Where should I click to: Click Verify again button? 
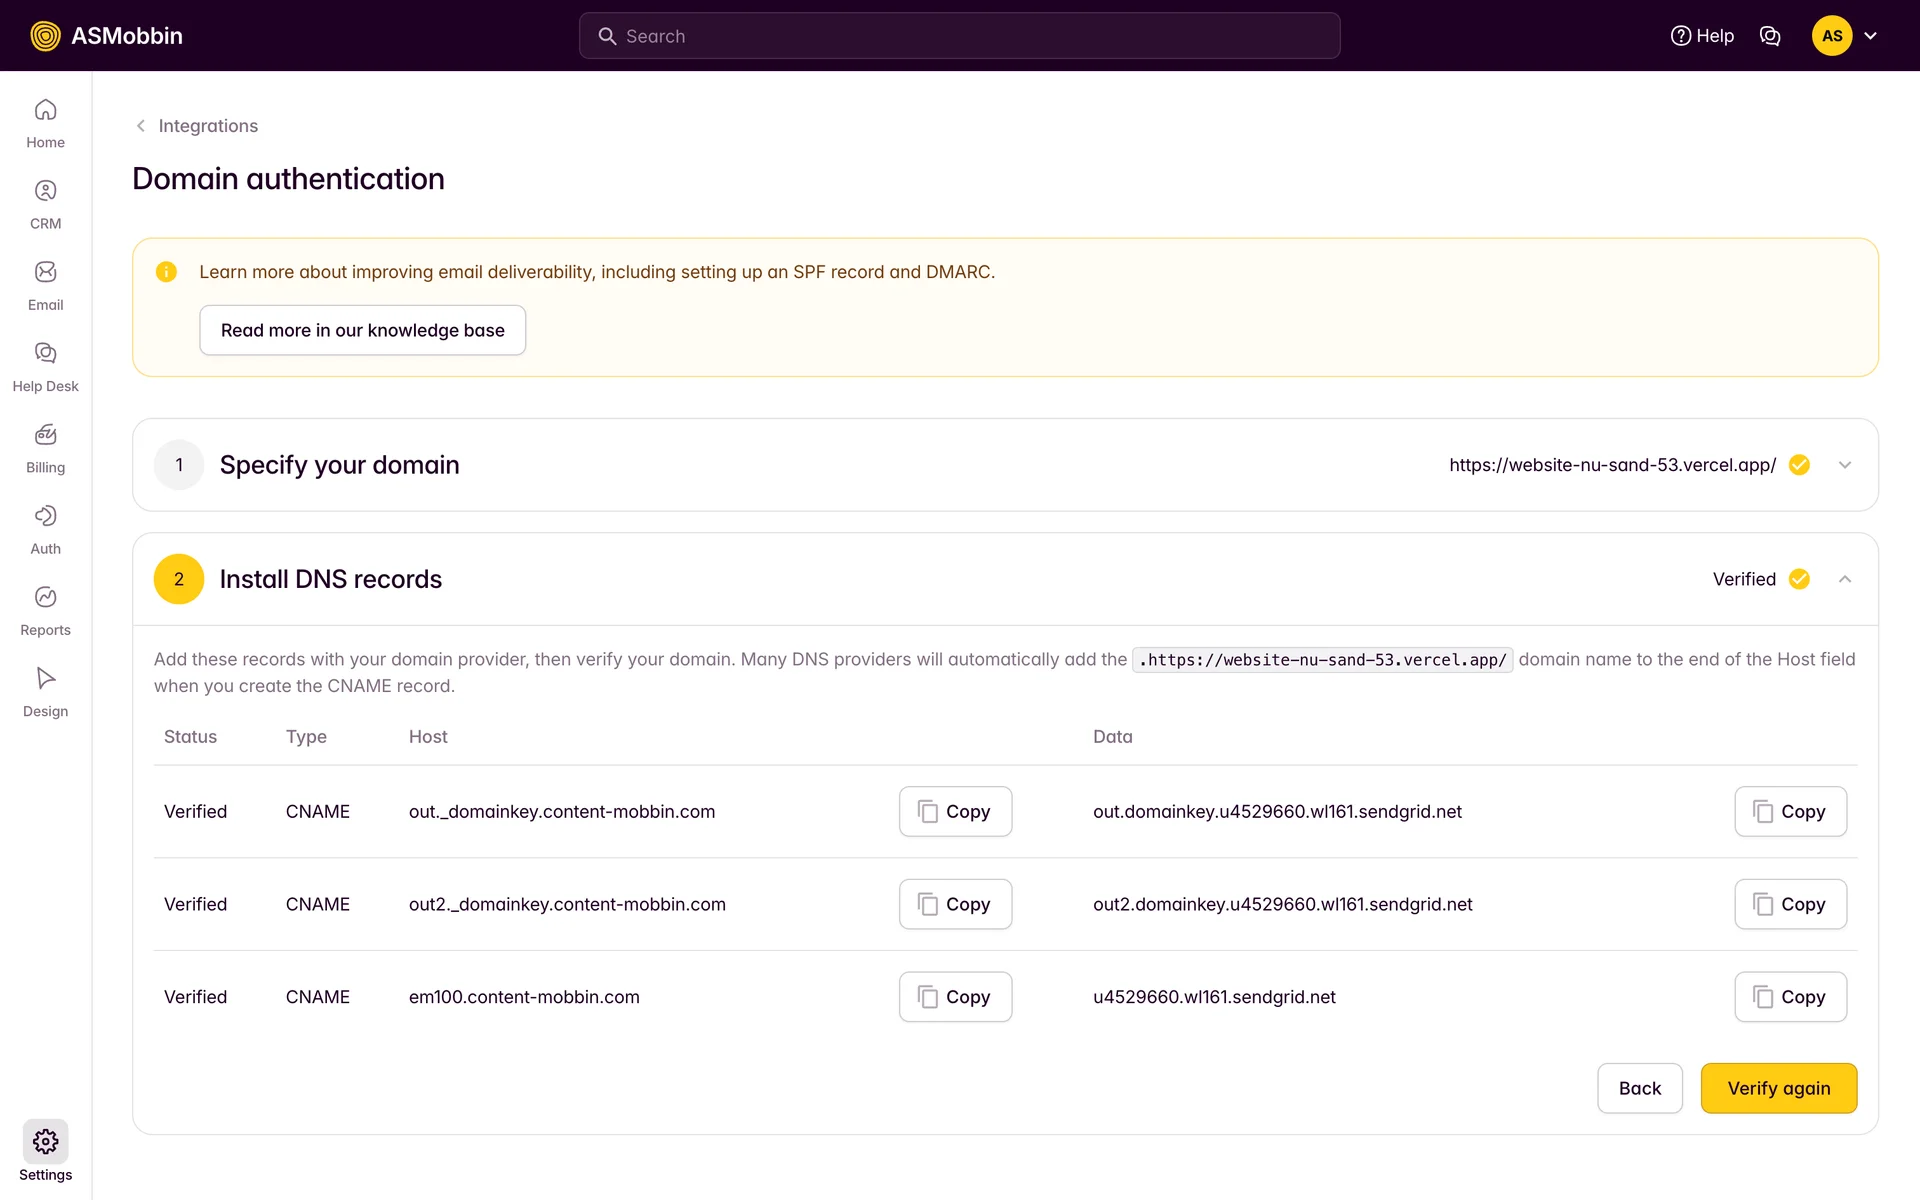[1778, 1088]
